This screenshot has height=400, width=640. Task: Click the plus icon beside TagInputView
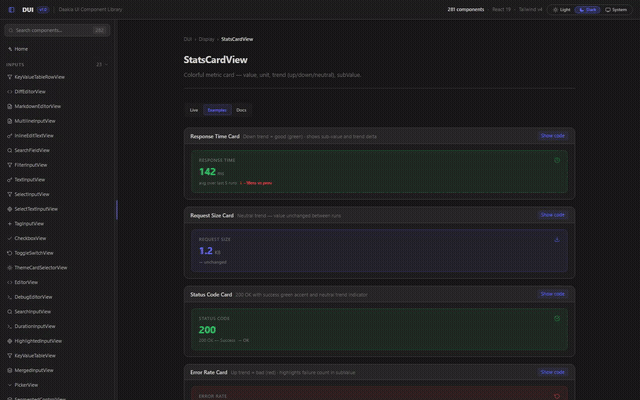tap(9, 224)
